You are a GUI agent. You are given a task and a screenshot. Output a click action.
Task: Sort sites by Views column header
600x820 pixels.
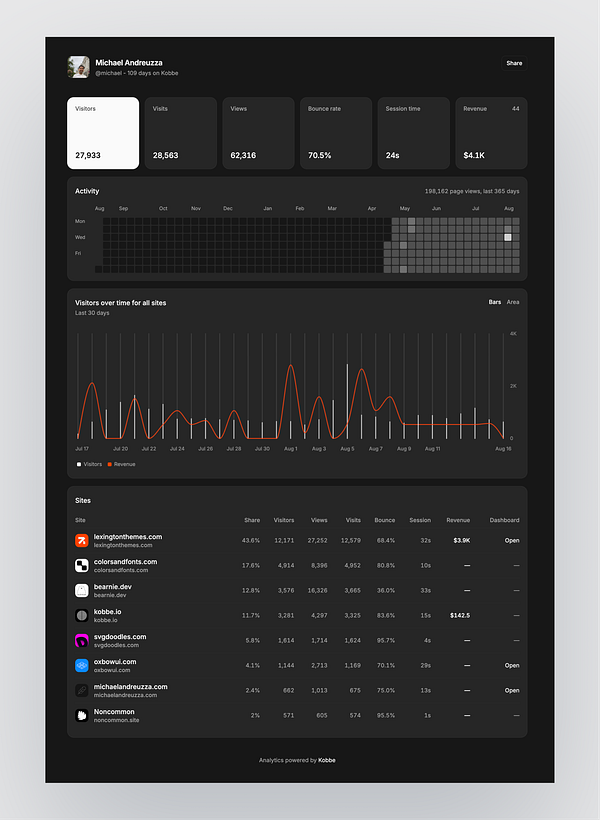319,520
